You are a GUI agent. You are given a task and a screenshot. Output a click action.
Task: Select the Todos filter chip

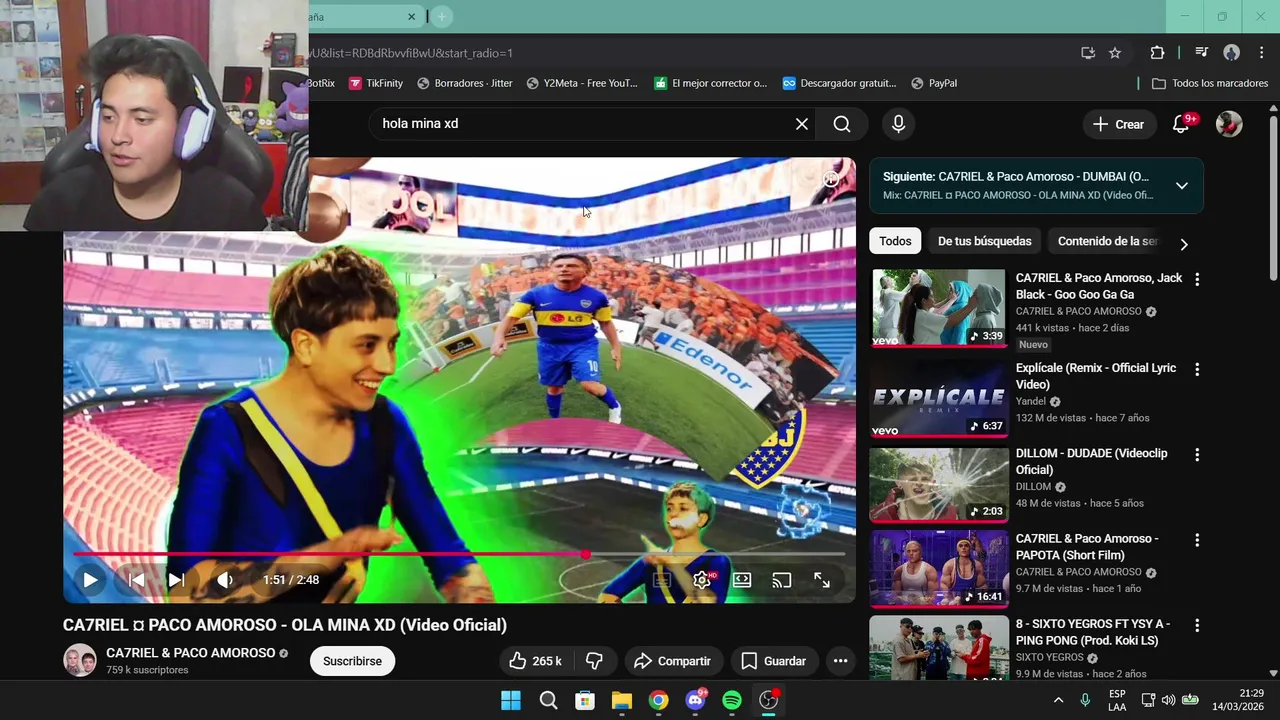tap(895, 241)
